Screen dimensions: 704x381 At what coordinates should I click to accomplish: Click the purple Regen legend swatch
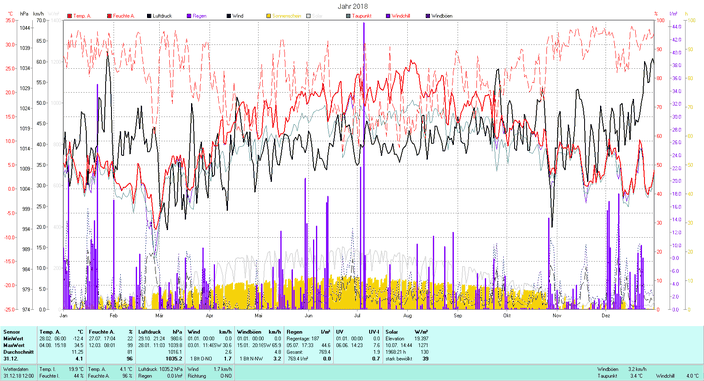click(x=189, y=16)
